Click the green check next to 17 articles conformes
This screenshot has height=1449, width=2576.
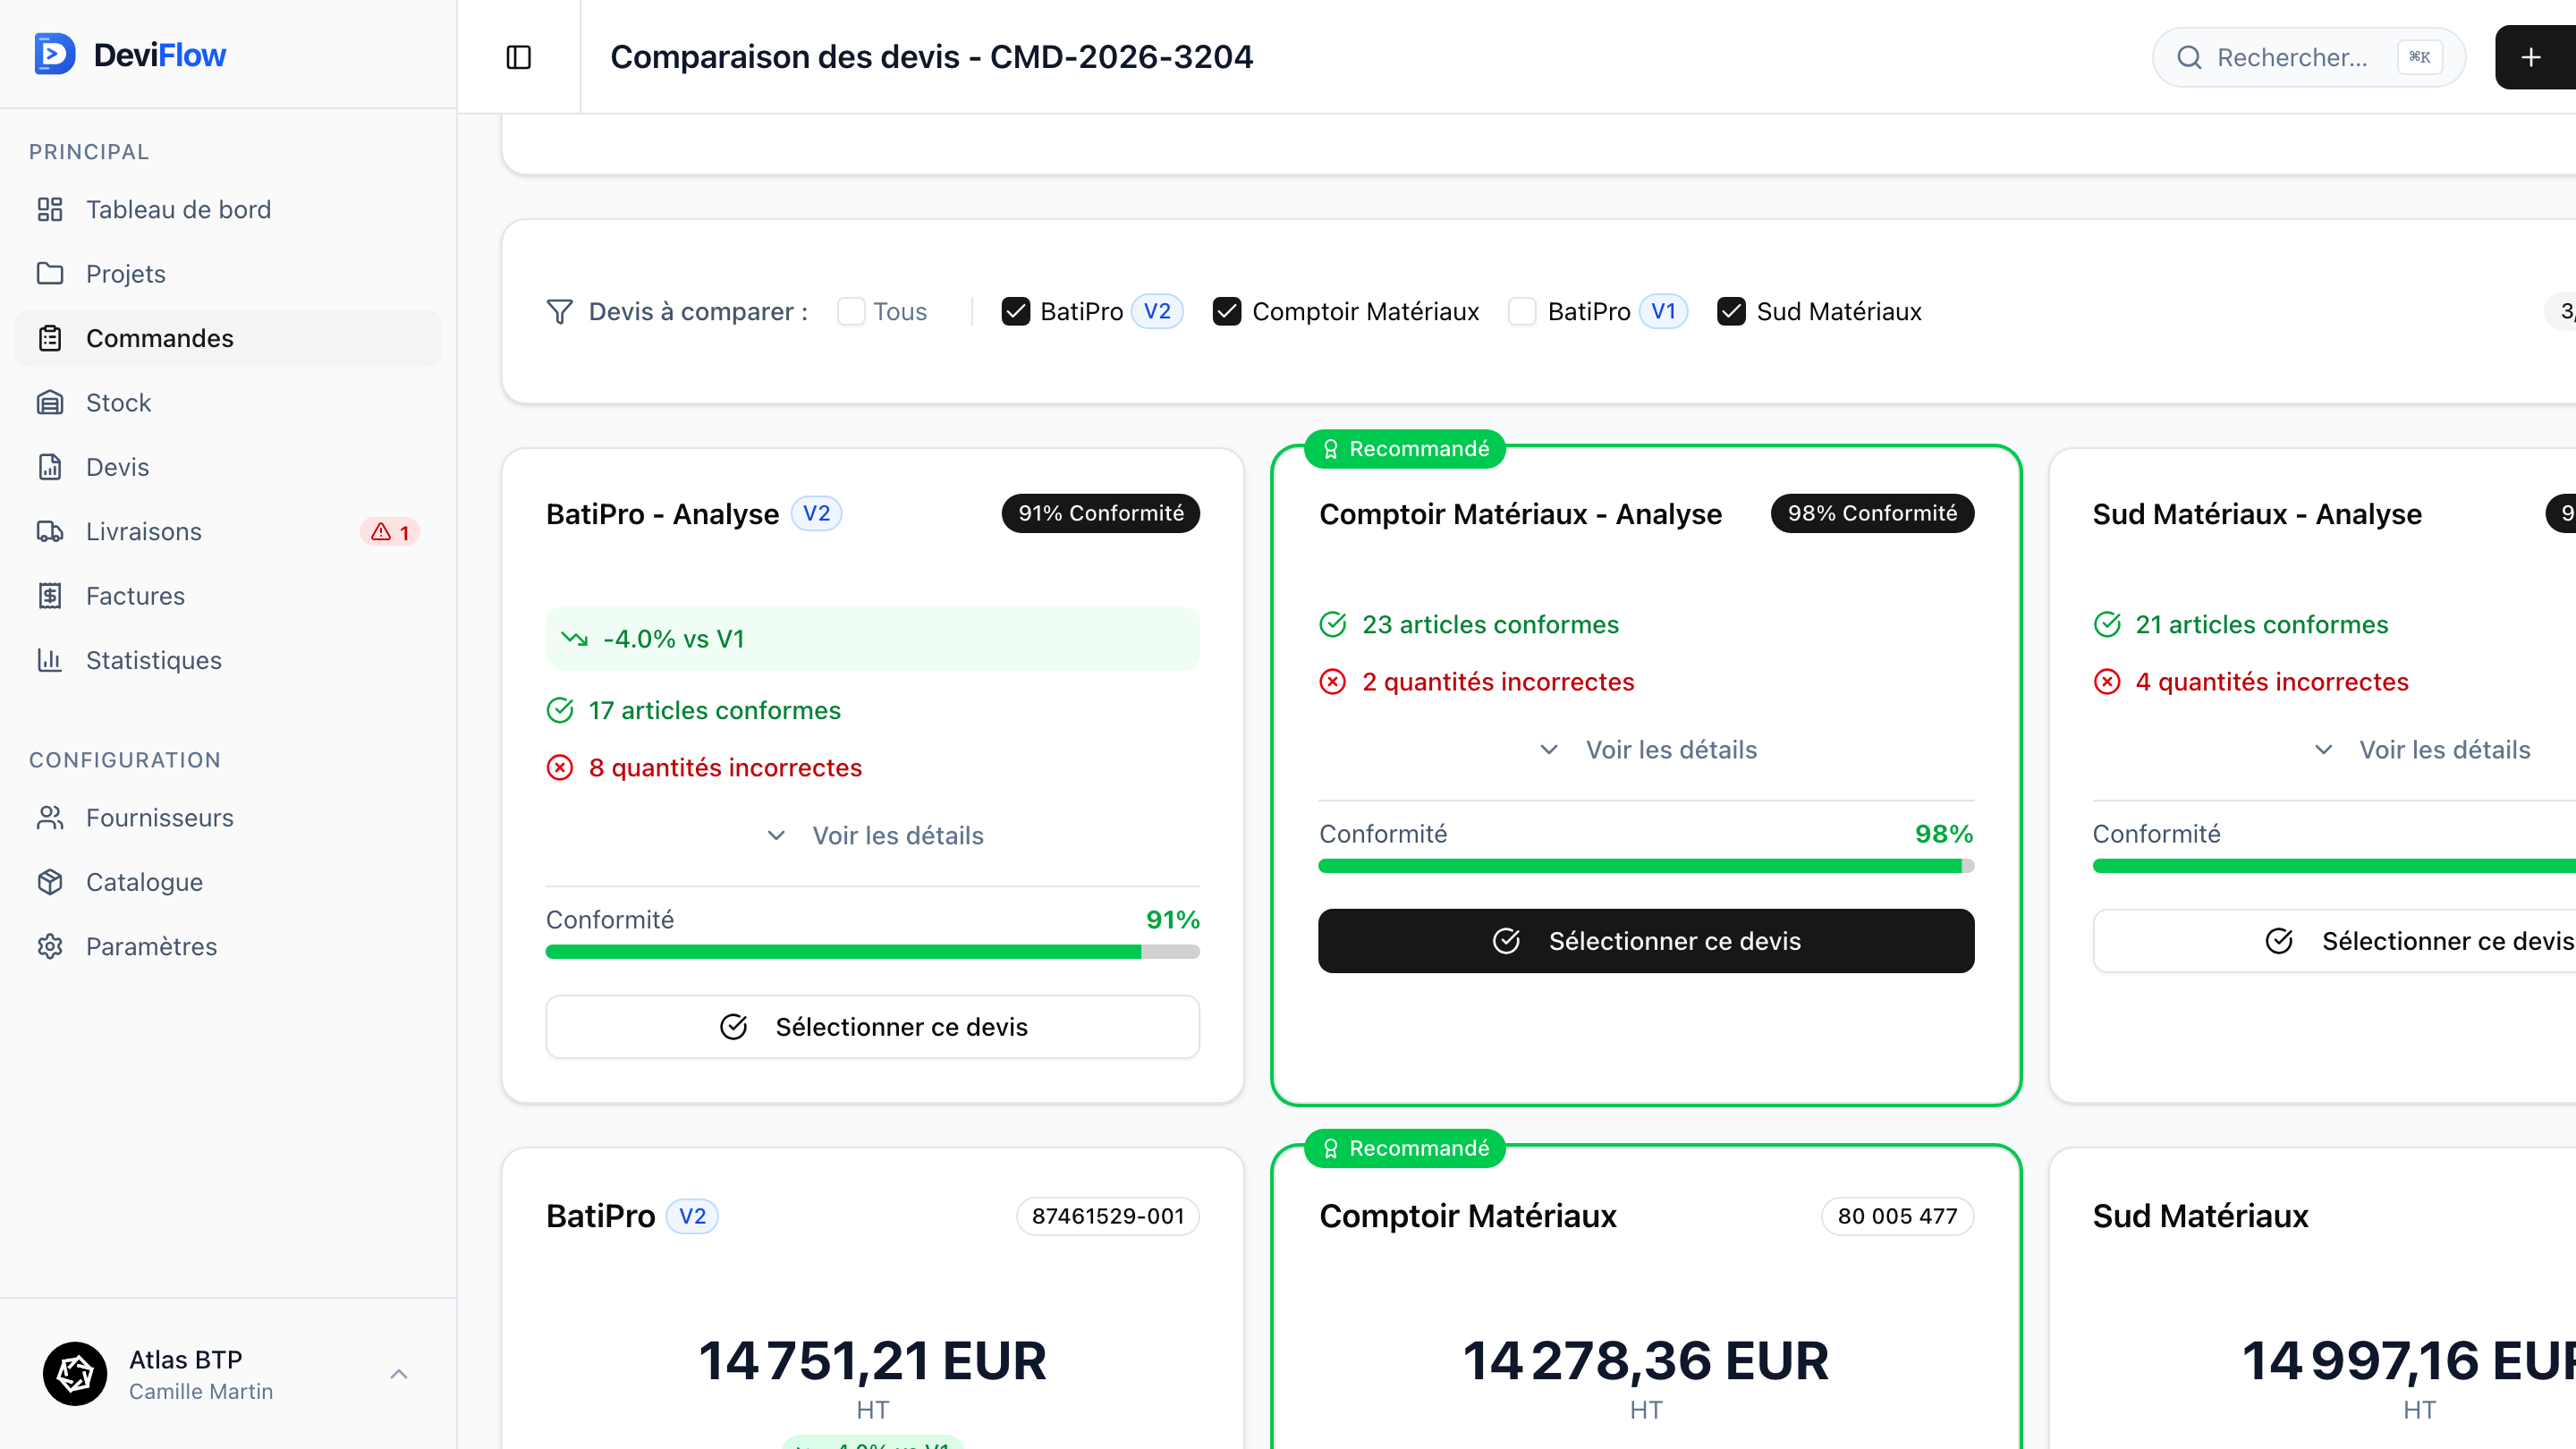pyautogui.click(x=560, y=710)
